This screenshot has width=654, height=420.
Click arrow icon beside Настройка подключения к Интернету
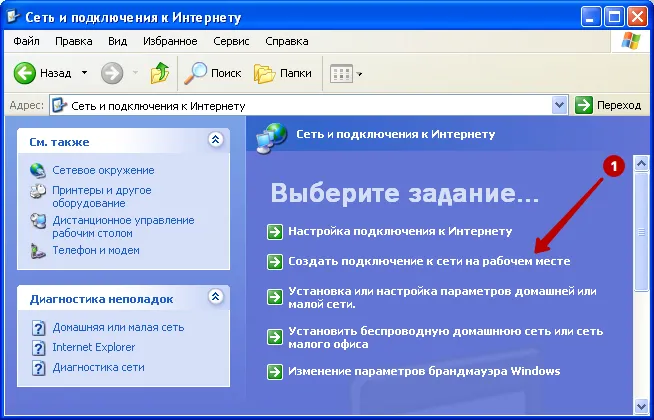click(274, 231)
